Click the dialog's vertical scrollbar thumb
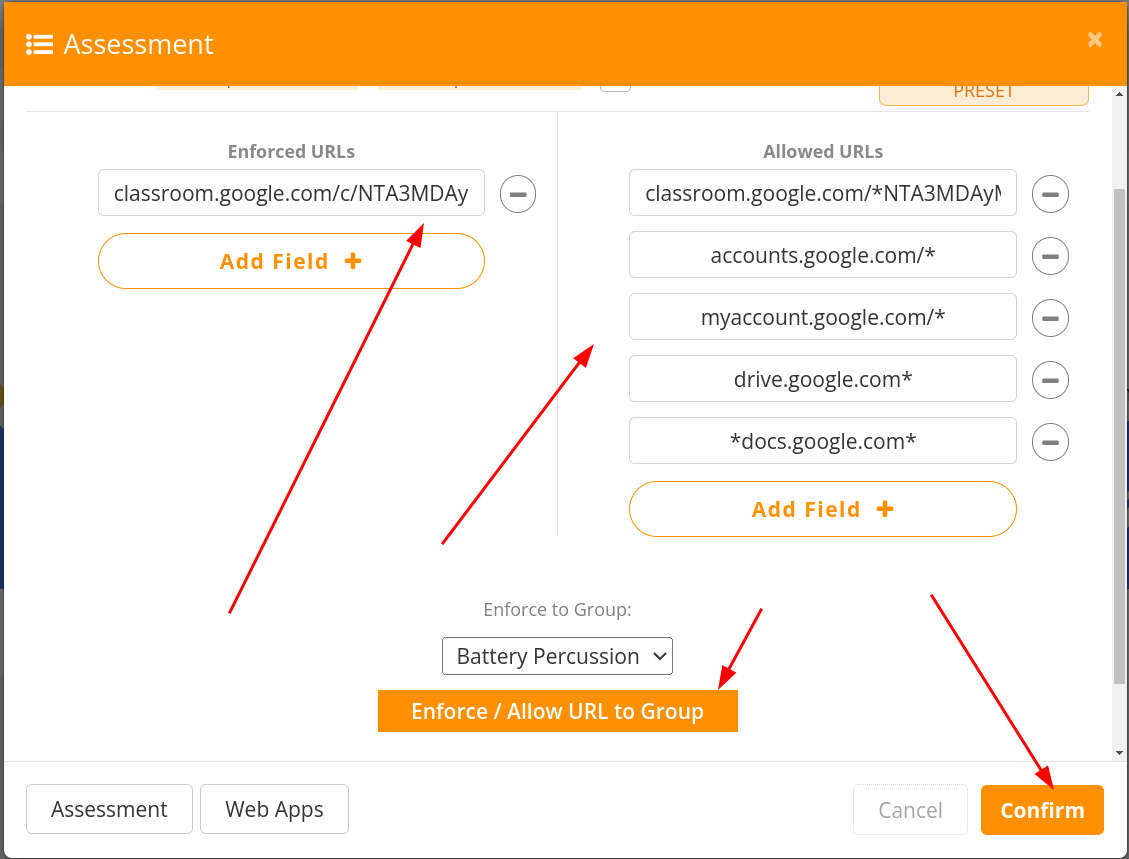The width and height of the screenshot is (1129, 859). pyautogui.click(x=1119, y=436)
